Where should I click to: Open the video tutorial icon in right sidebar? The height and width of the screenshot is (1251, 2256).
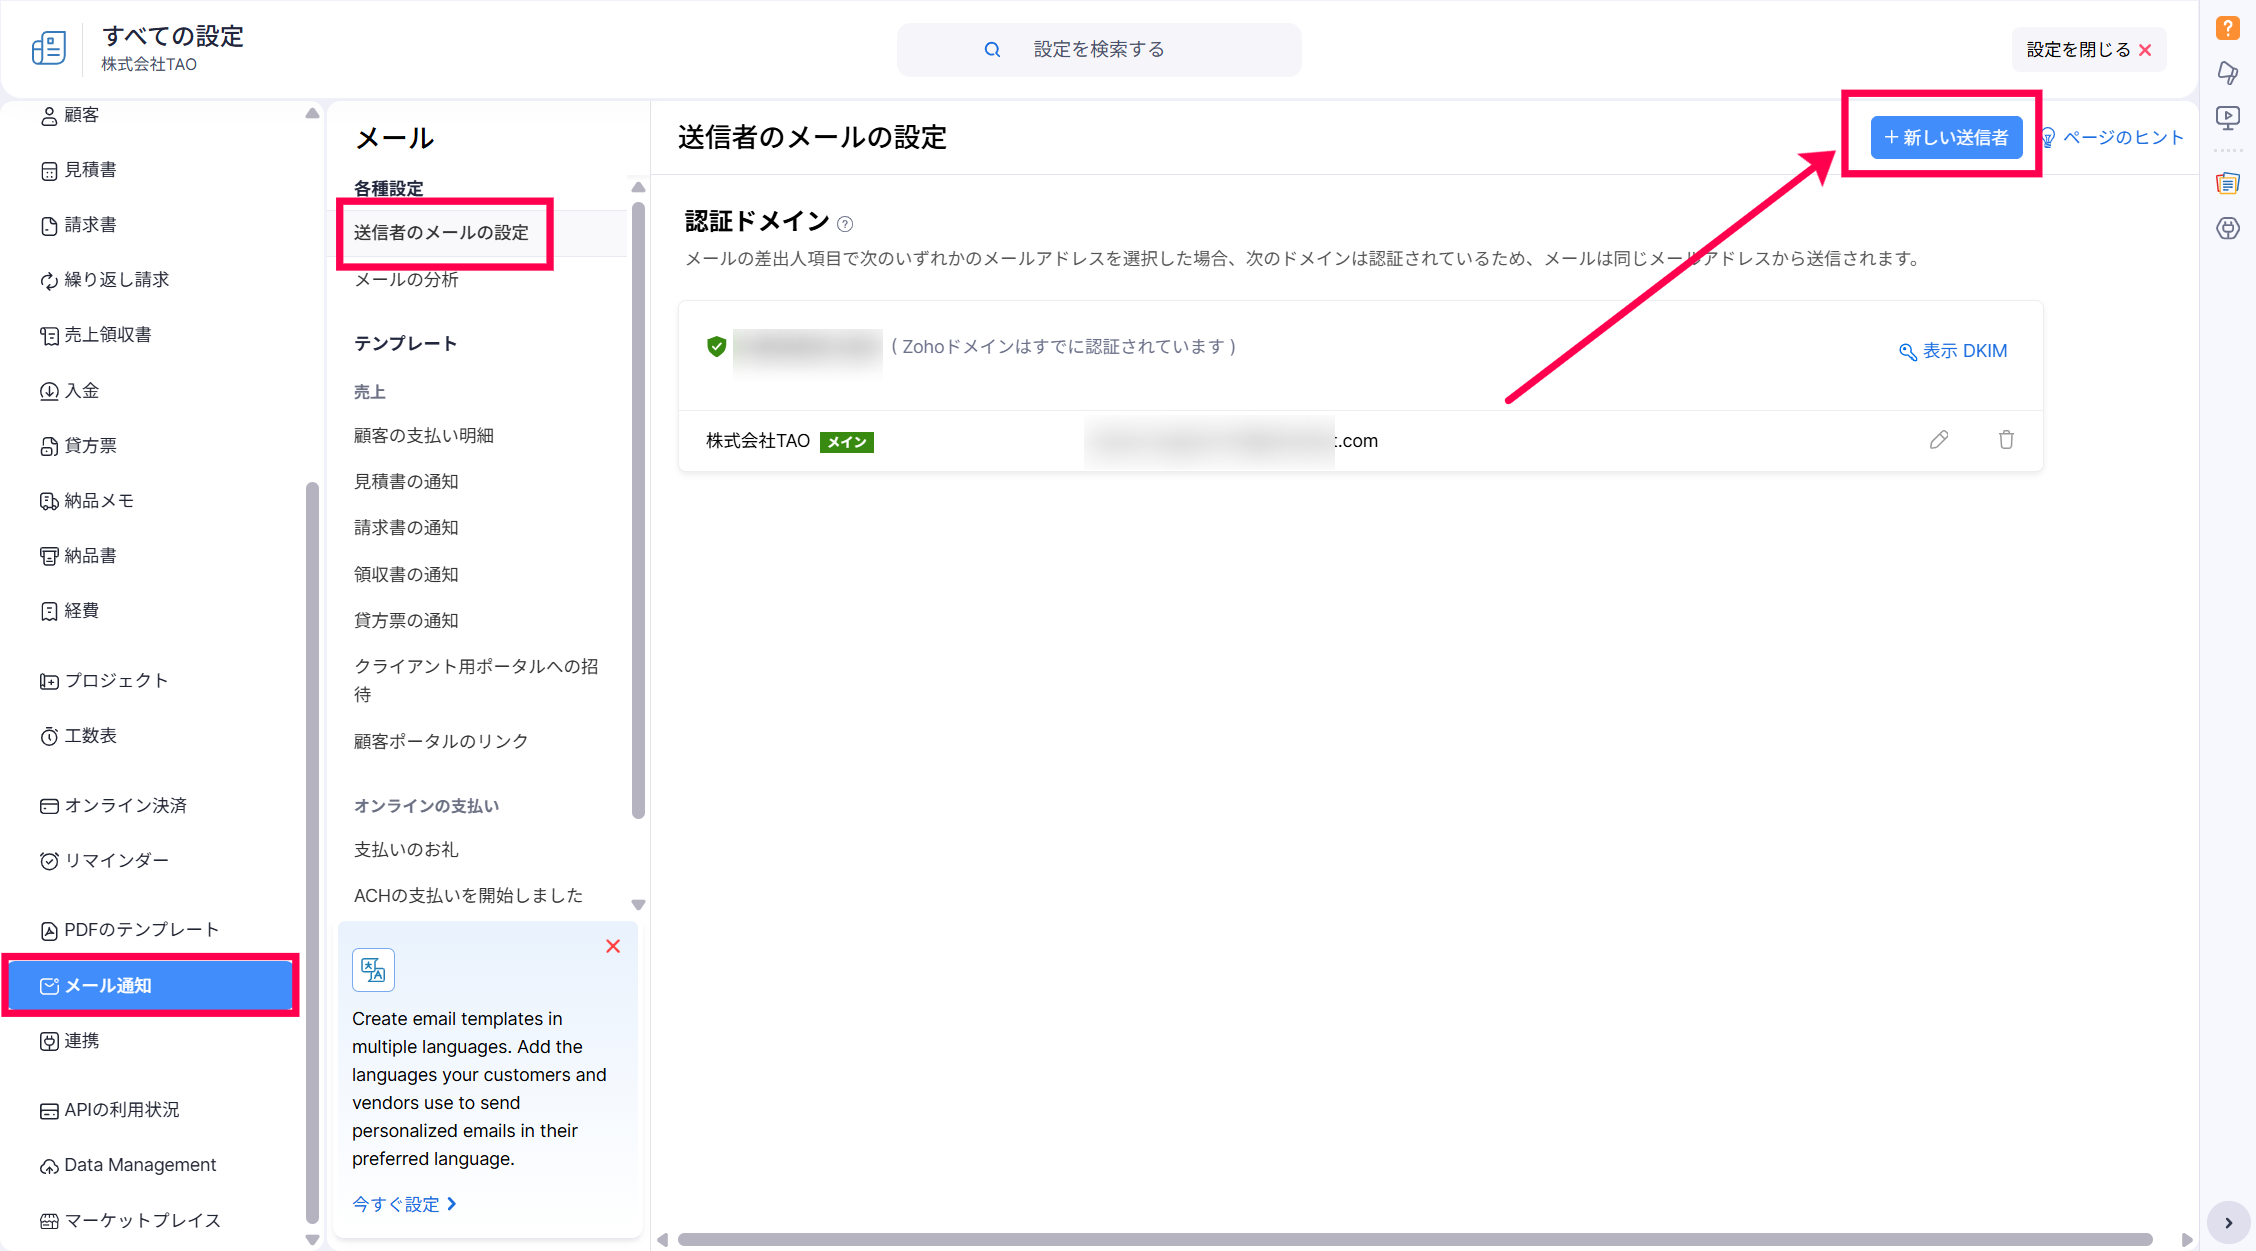point(2227,118)
